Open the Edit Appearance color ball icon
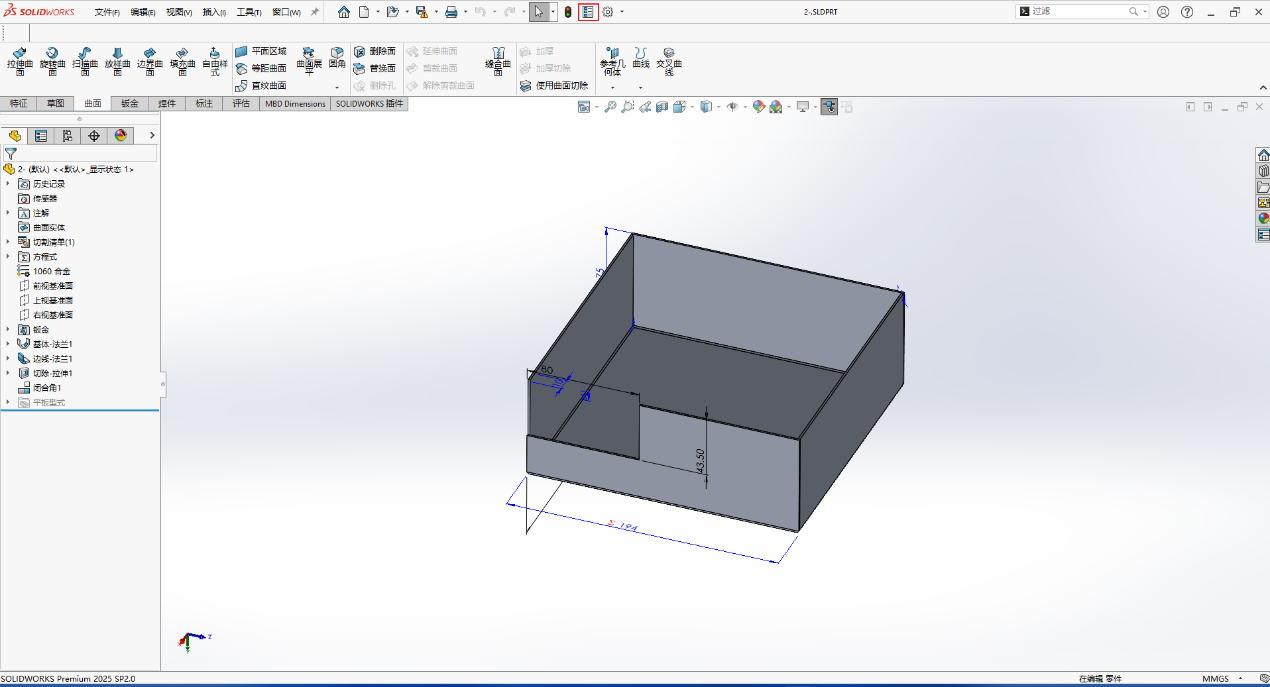This screenshot has height=687, width=1270. (x=759, y=107)
